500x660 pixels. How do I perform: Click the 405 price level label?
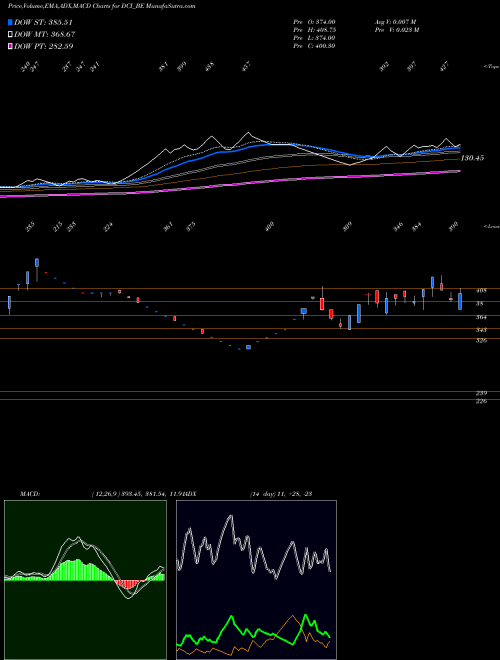click(x=481, y=290)
